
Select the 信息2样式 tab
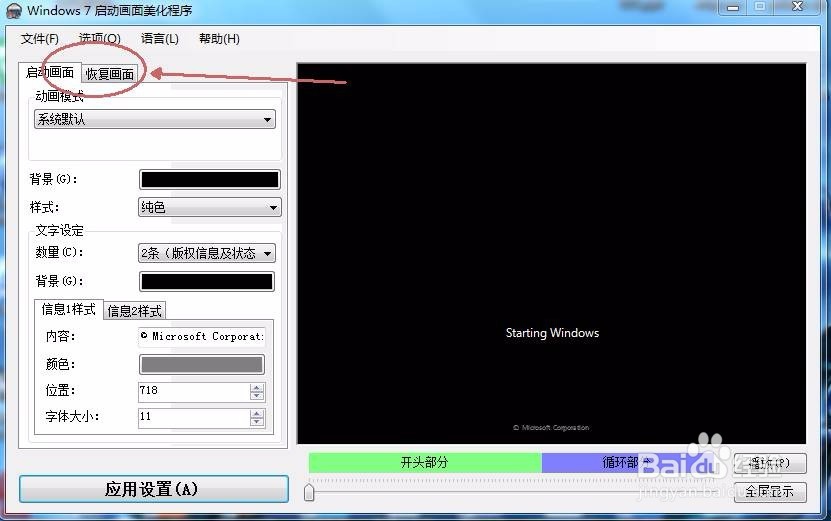coord(135,311)
